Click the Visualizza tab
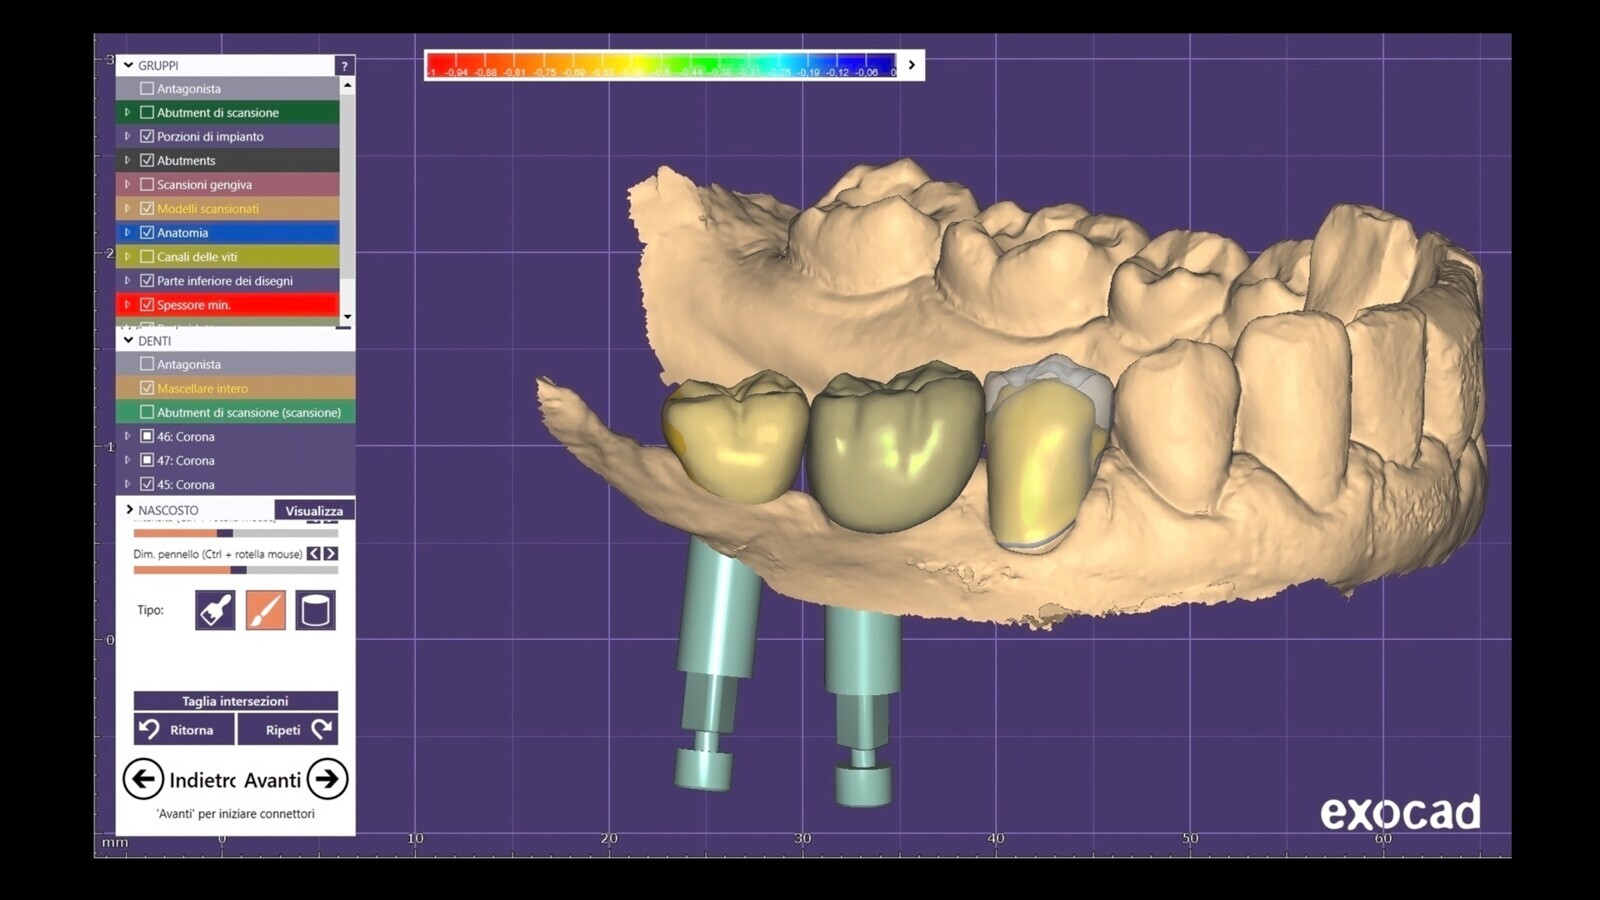The image size is (1600, 900). (x=314, y=511)
